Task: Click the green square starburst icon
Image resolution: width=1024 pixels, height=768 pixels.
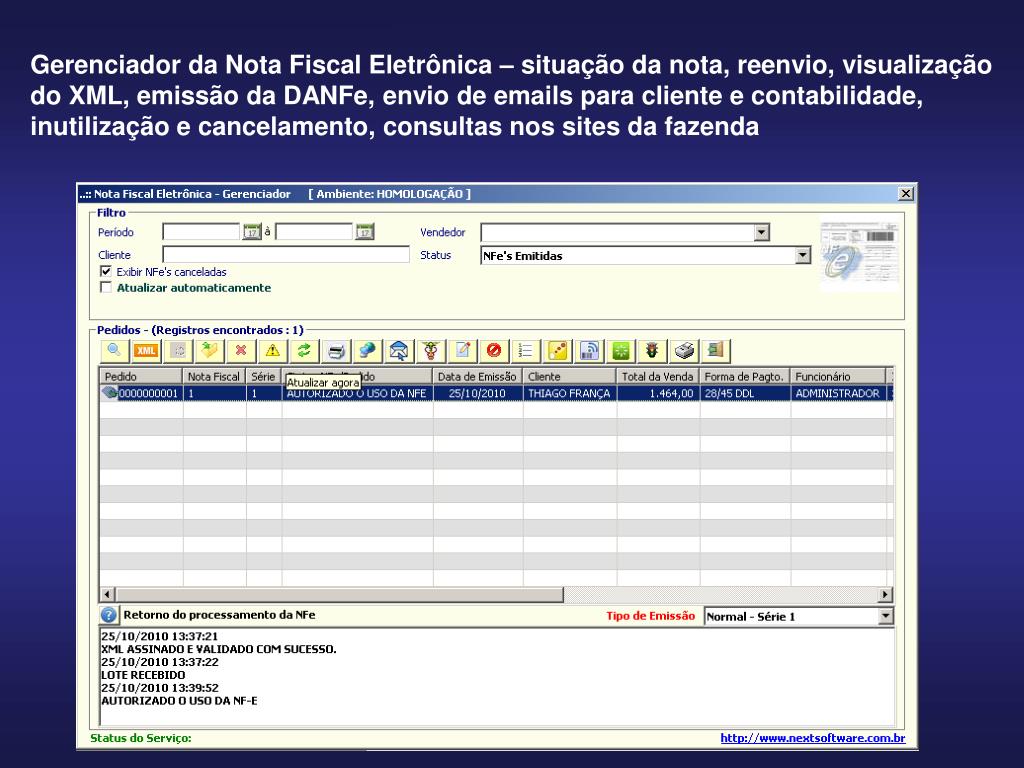Action: pos(621,351)
